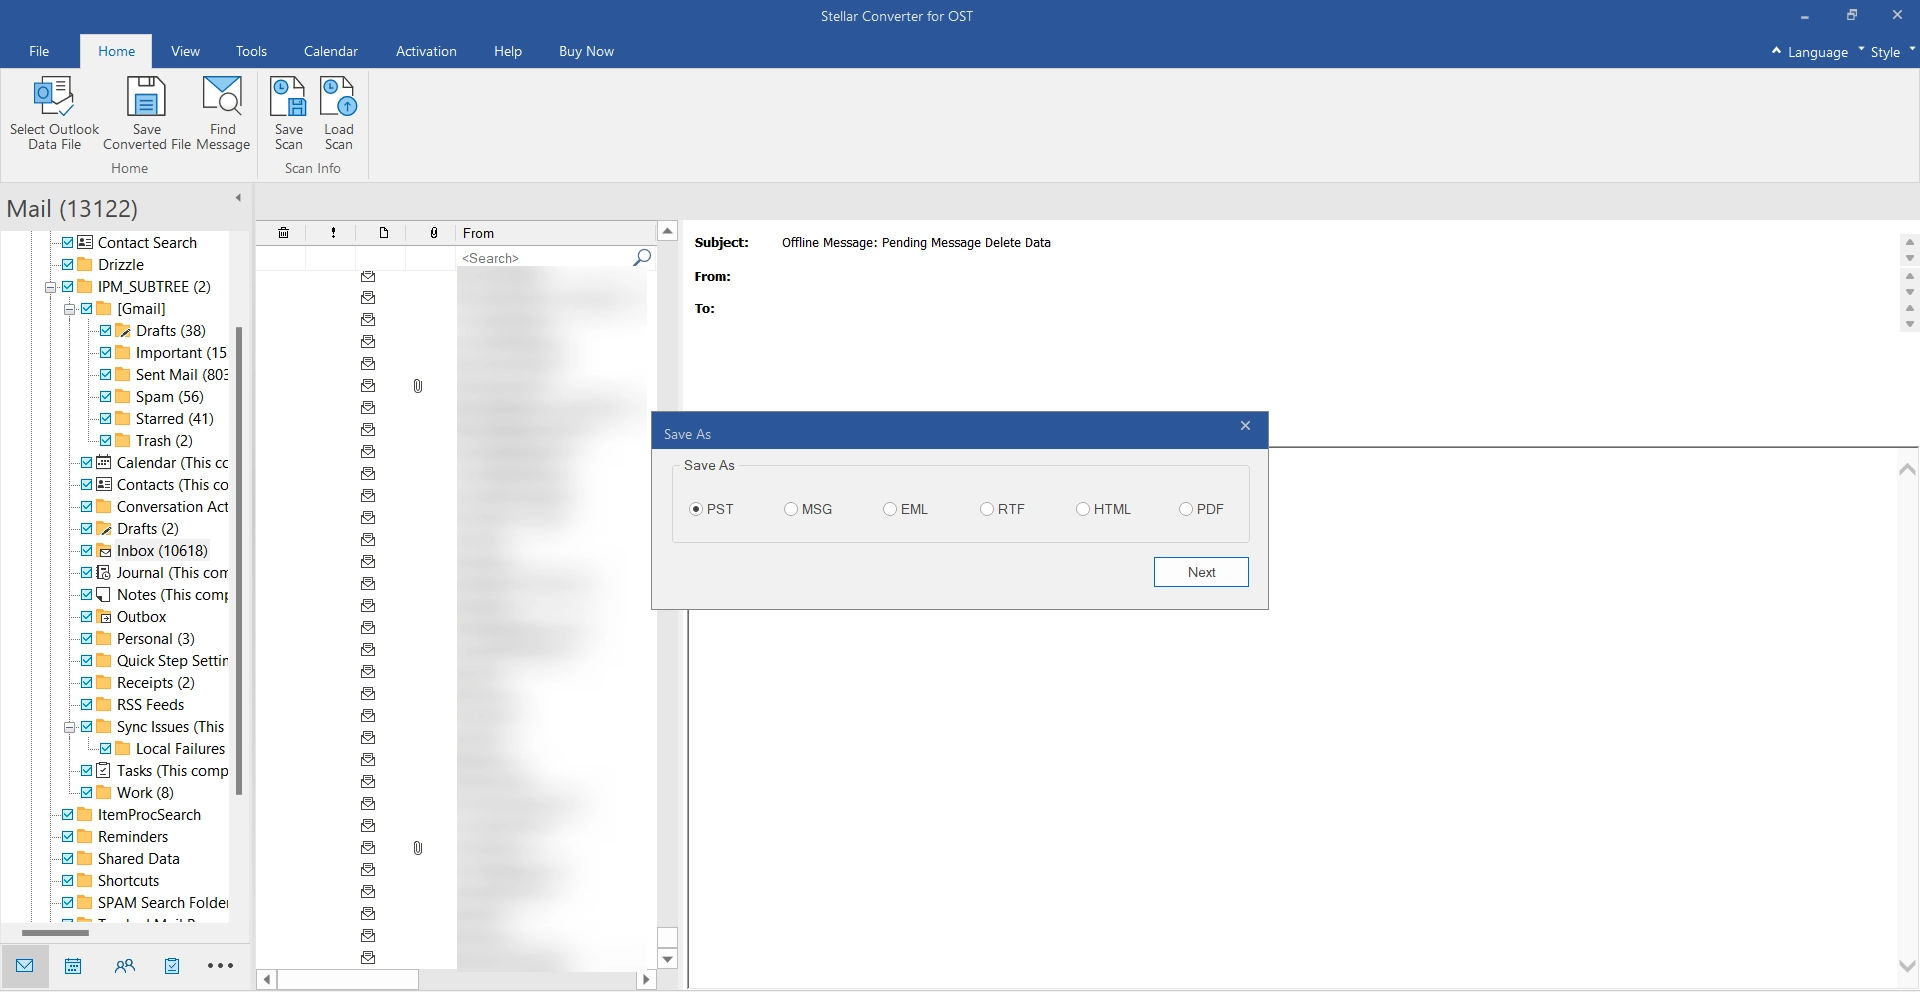
Task: Collapse the IPM_SUBTREE node
Action: [x=51, y=287]
